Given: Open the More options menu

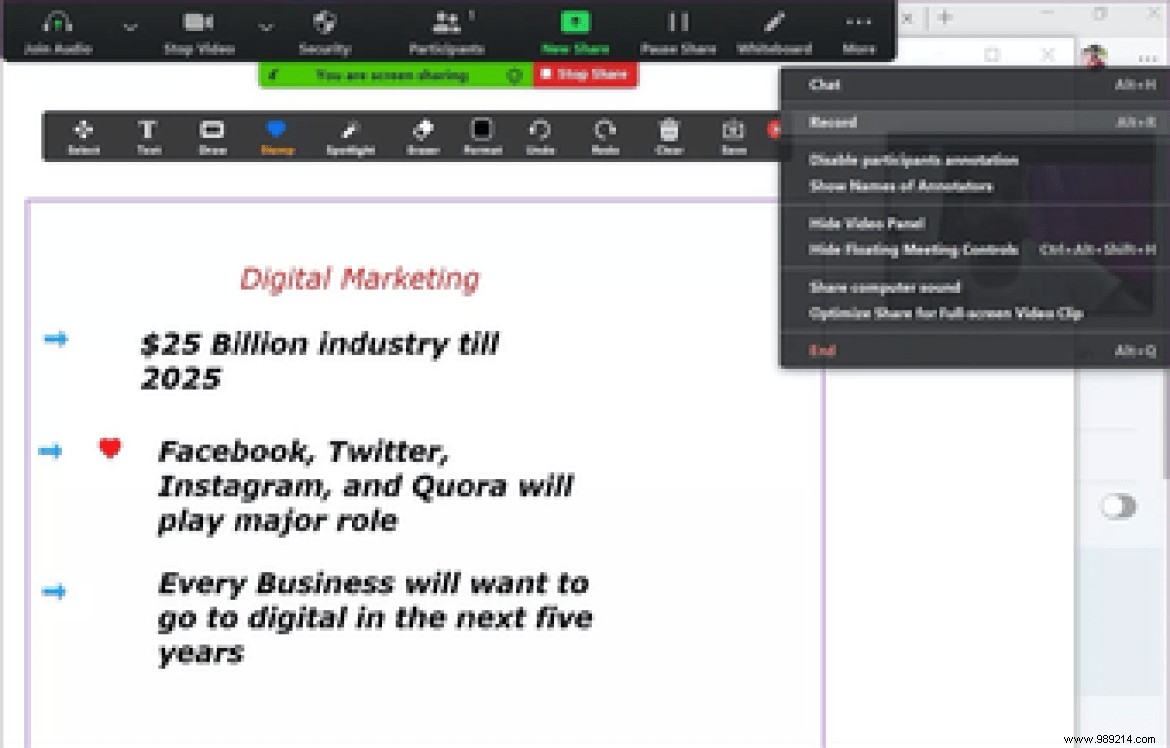Looking at the screenshot, I should pos(858,30).
